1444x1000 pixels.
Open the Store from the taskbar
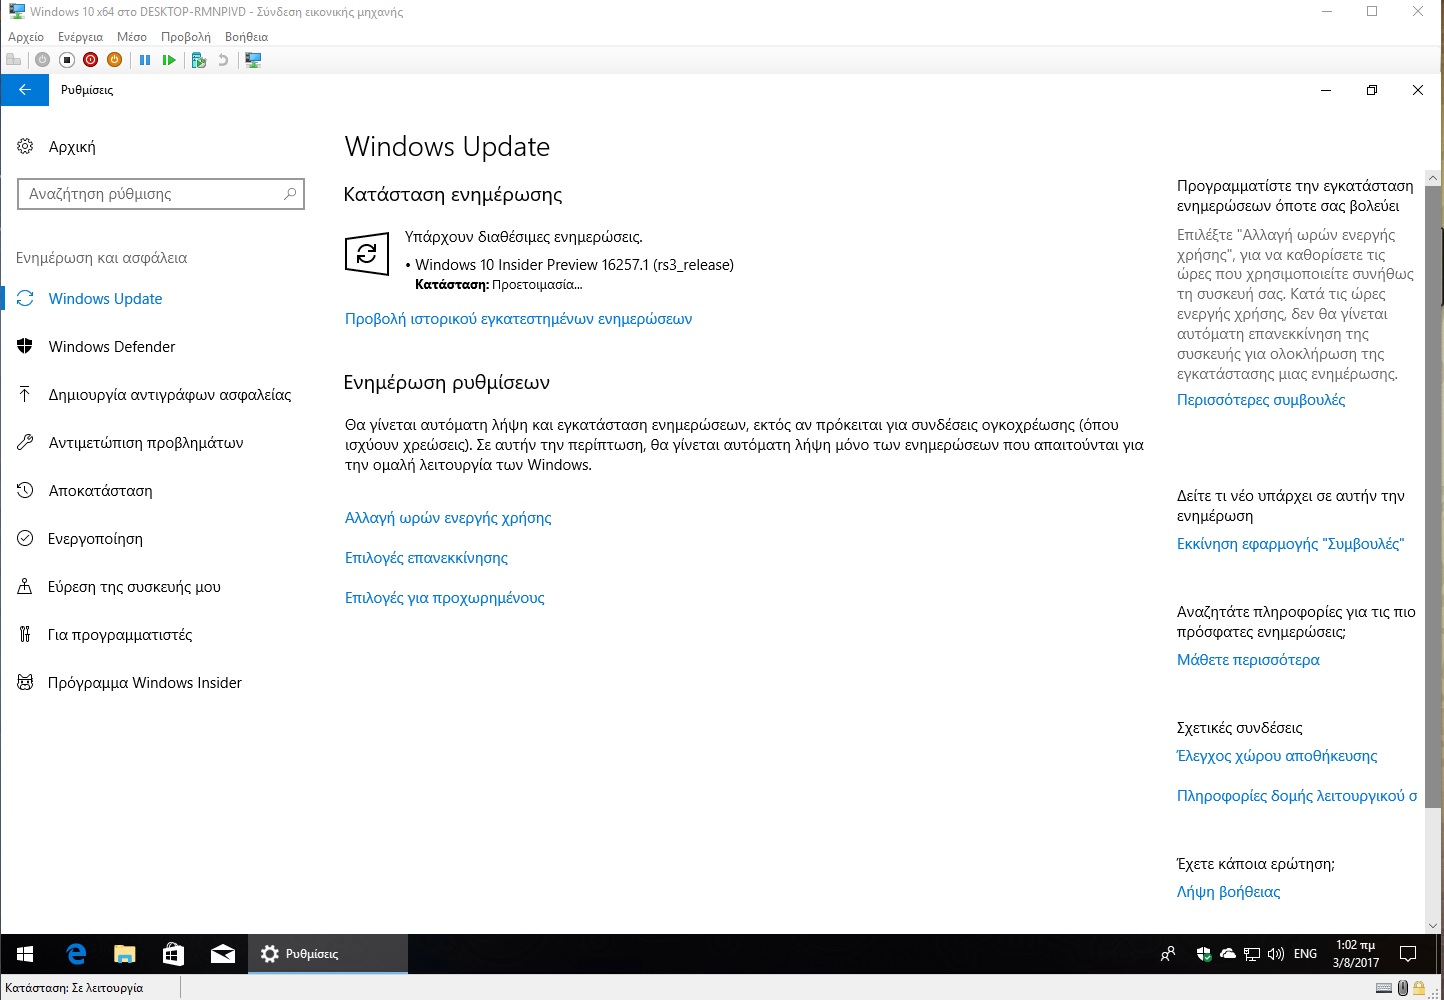coord(173,954)
